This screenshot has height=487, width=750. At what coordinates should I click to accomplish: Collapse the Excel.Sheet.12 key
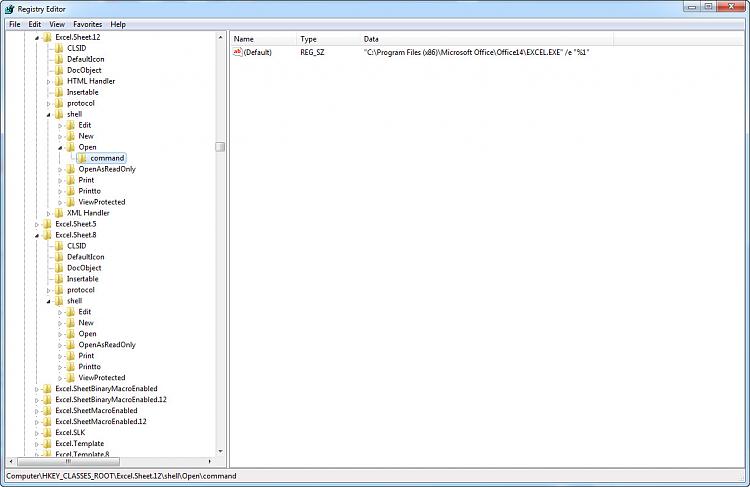click(x=37, y=38)
